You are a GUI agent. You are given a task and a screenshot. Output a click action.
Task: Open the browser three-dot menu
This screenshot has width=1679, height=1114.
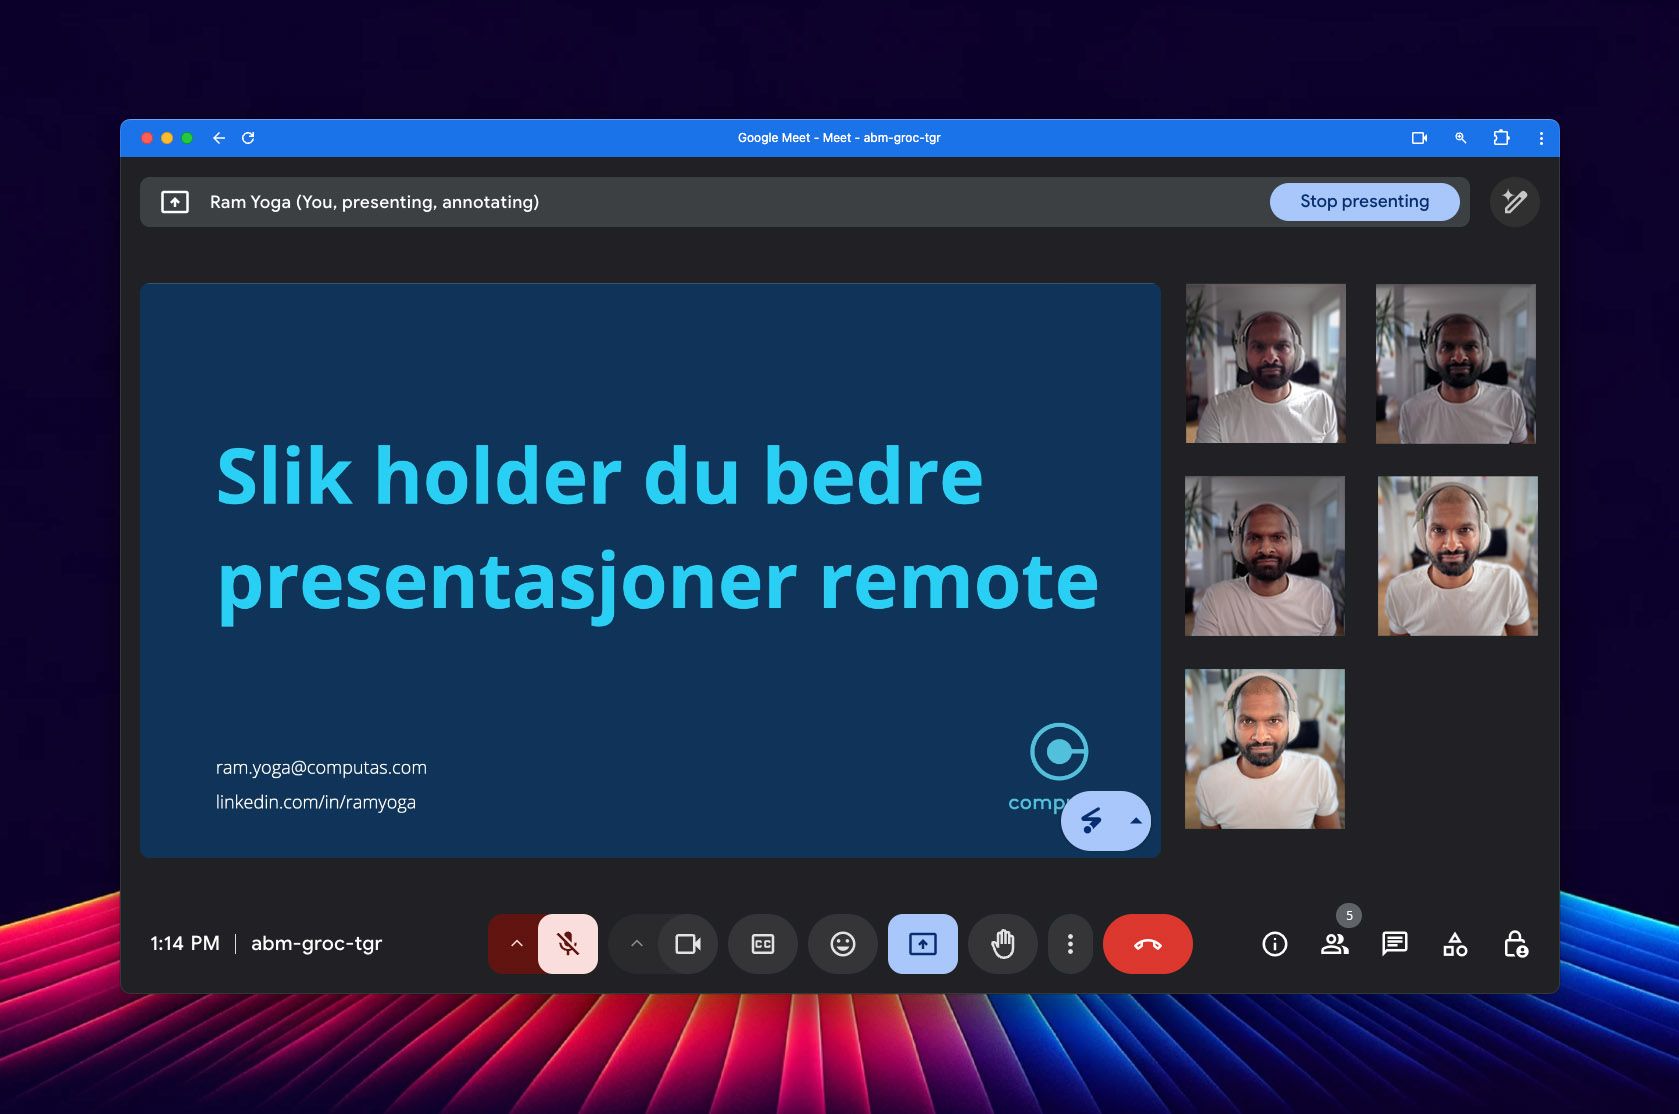1541,138
